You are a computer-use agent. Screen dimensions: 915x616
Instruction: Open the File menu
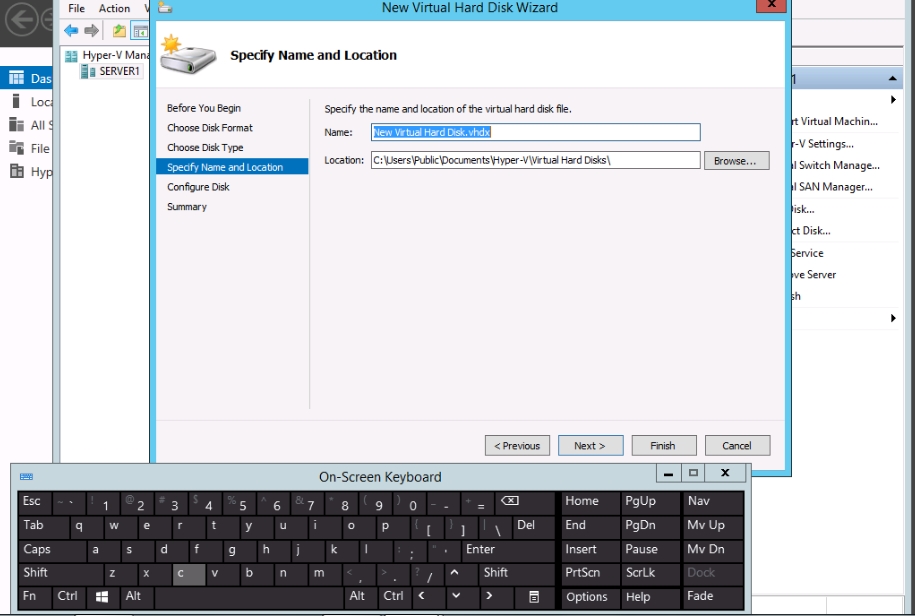click(x=76, y=8)
